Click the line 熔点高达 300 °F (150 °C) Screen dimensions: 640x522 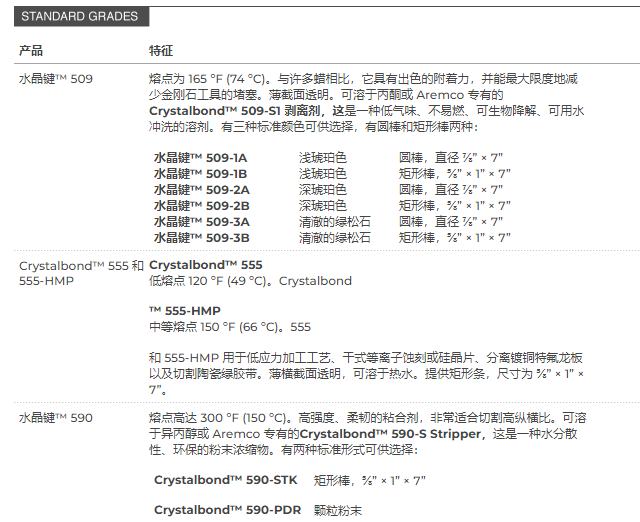[x=368, y=418]
